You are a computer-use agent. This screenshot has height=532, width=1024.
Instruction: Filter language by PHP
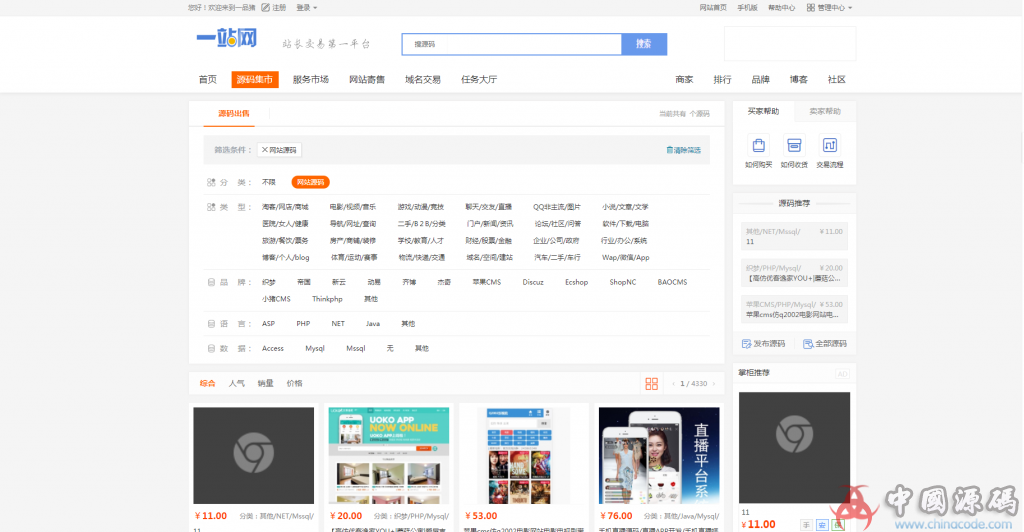click(303, 324)
